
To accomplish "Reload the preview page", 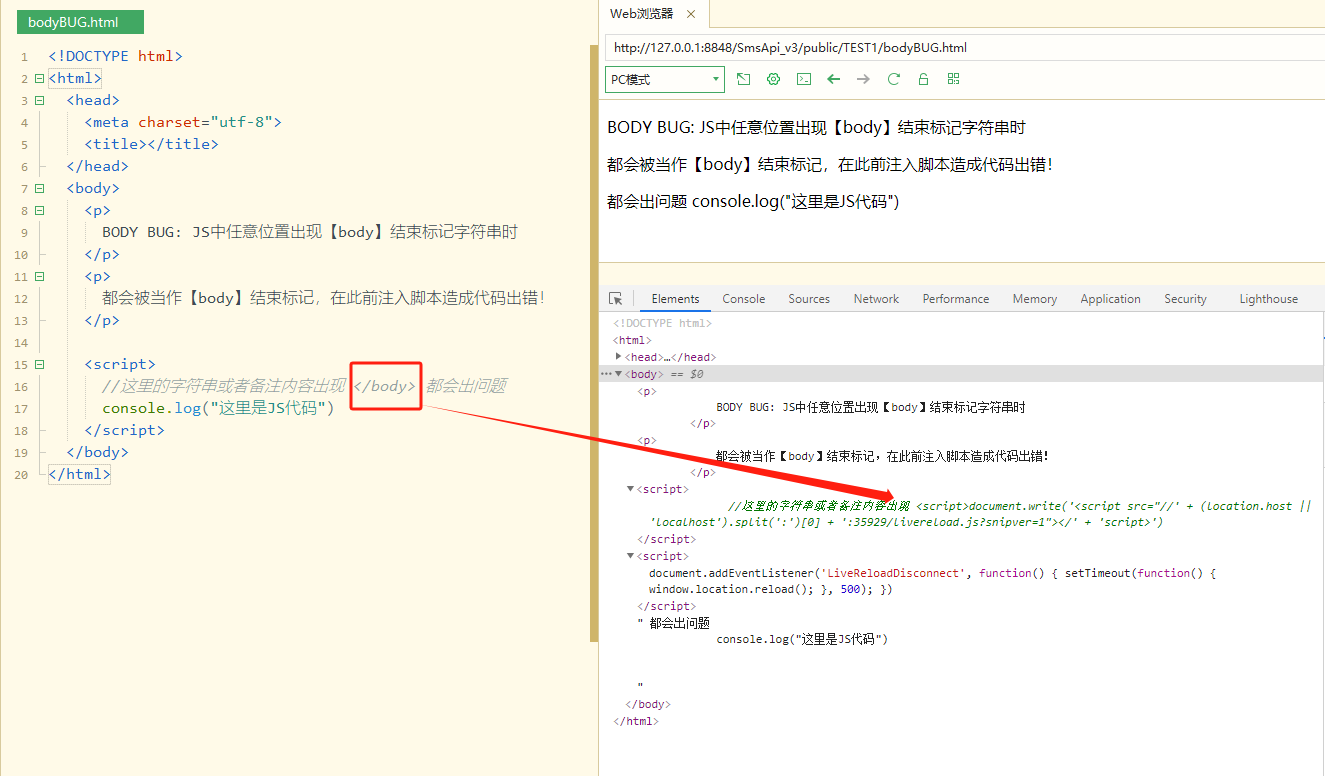I will pyautogui.click(x=893, y=79).
